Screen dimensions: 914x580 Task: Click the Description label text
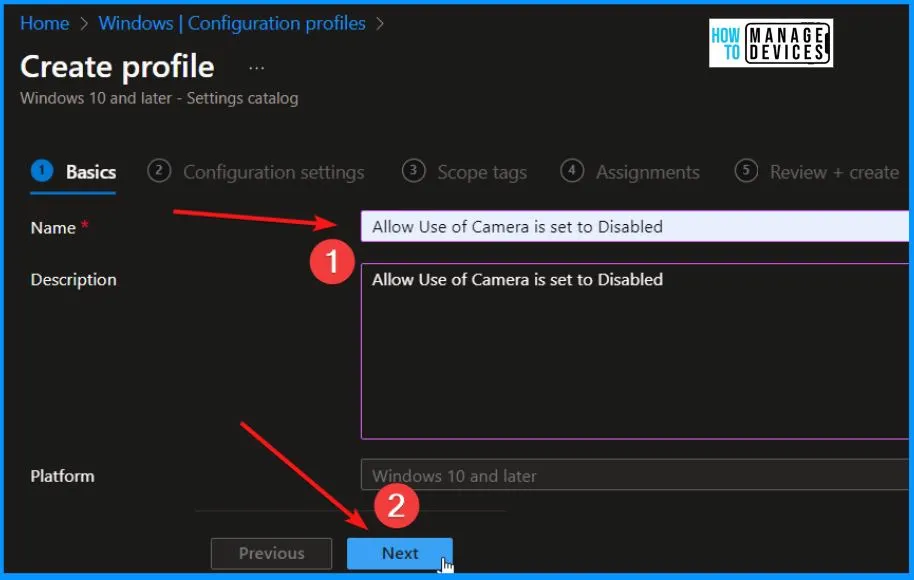coord(73,280)
